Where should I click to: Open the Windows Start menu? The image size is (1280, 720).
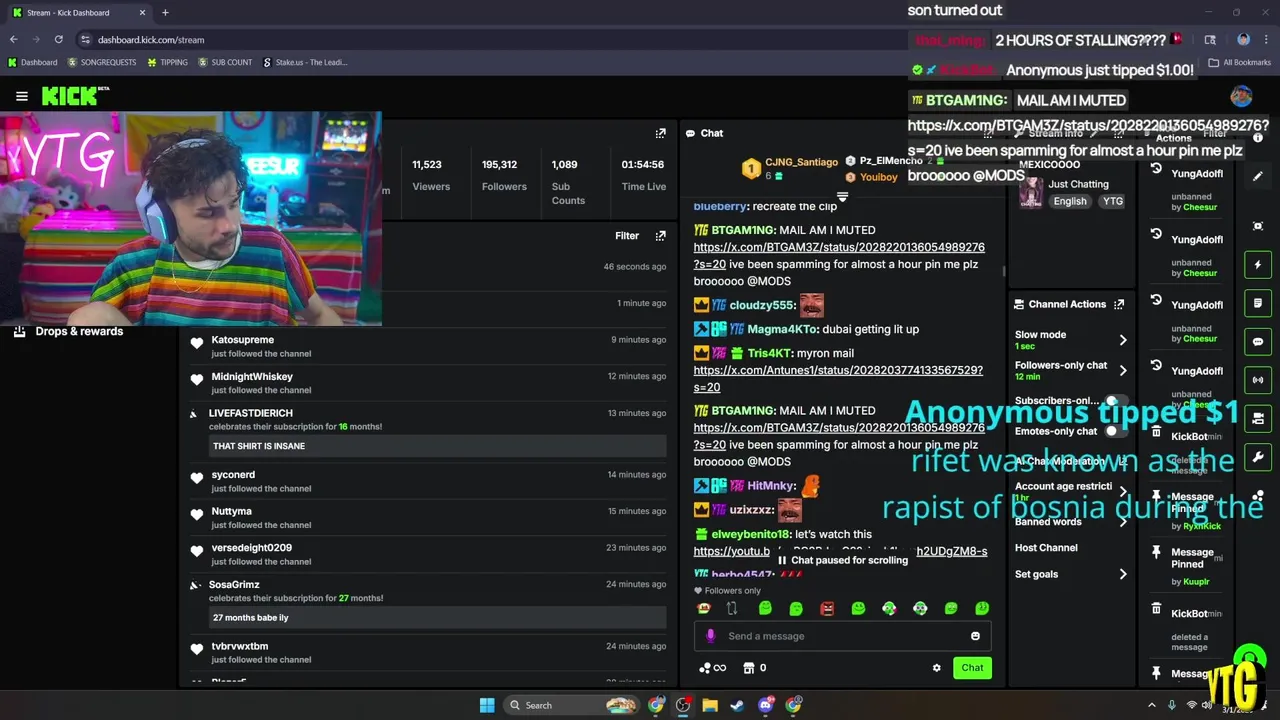(x=487, y=705)
